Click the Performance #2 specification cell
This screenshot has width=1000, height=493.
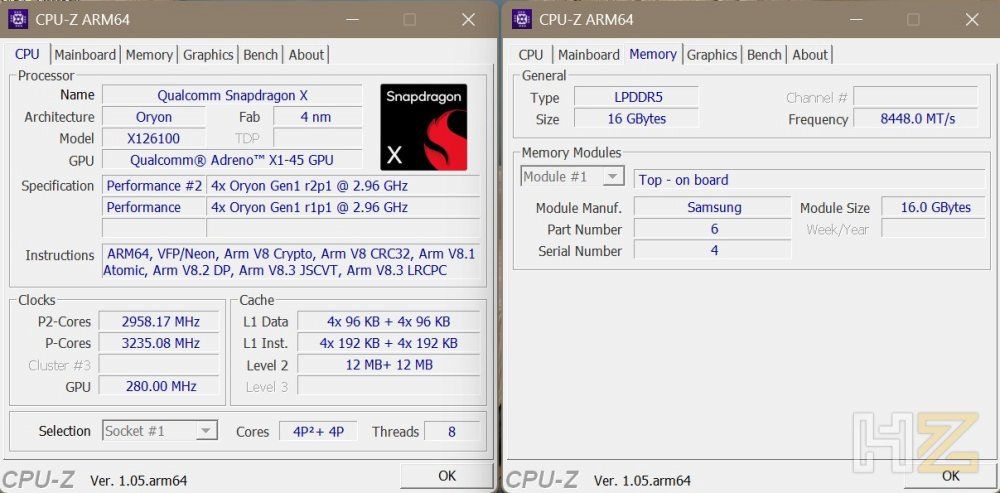click(x=154, y=186)
